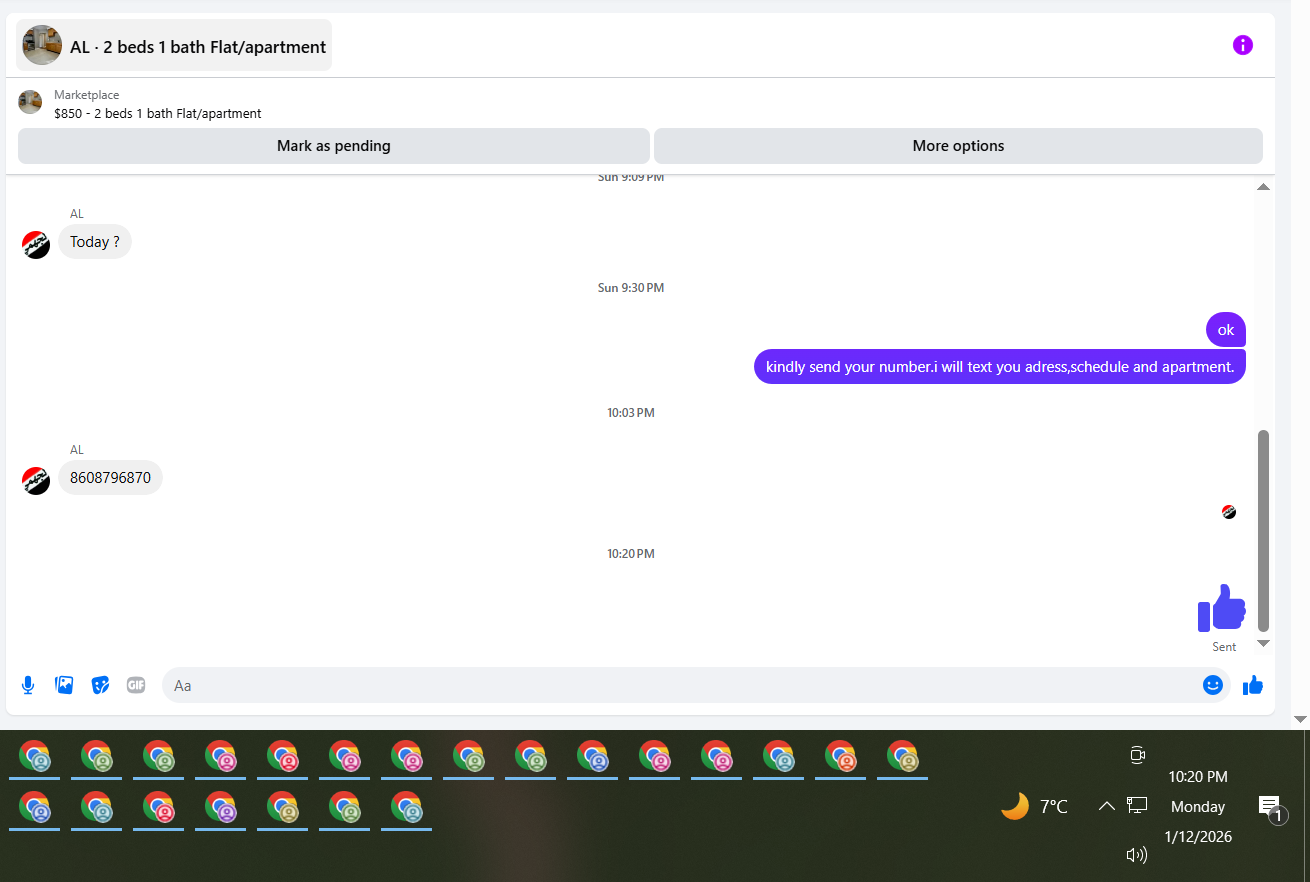Click the page scrollbar down arrow
Image resolution: width=1310 pixels, height=882 pixels.
[1300, 719]
